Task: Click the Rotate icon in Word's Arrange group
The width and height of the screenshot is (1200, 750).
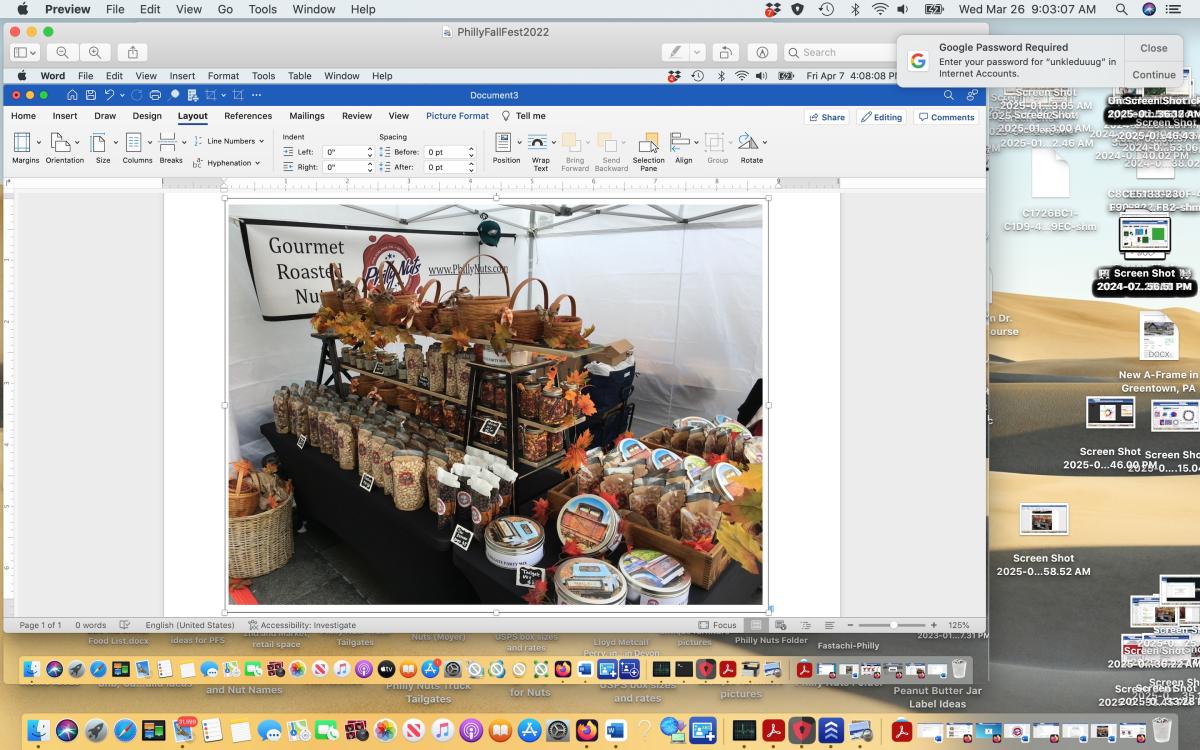Action: click(x=749, y=142)
